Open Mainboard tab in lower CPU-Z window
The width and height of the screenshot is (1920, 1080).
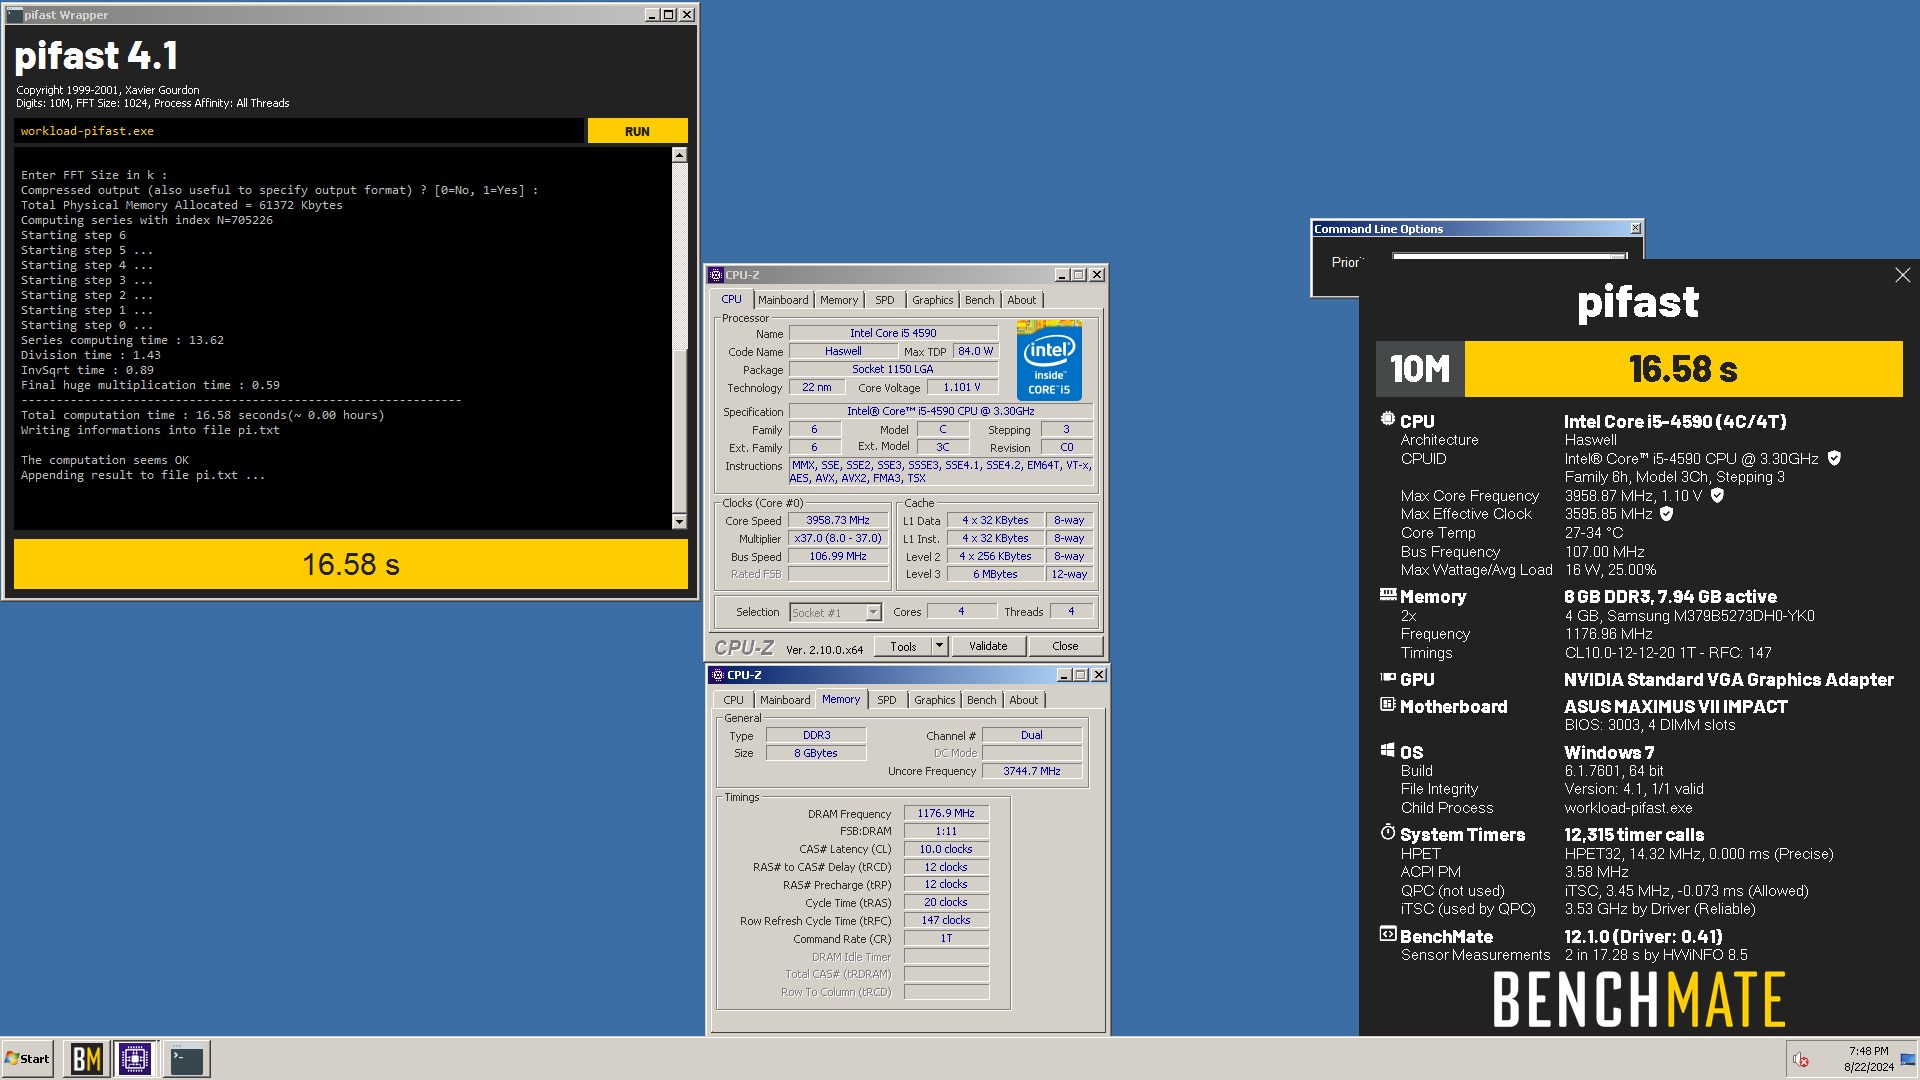tap(785, 700)
